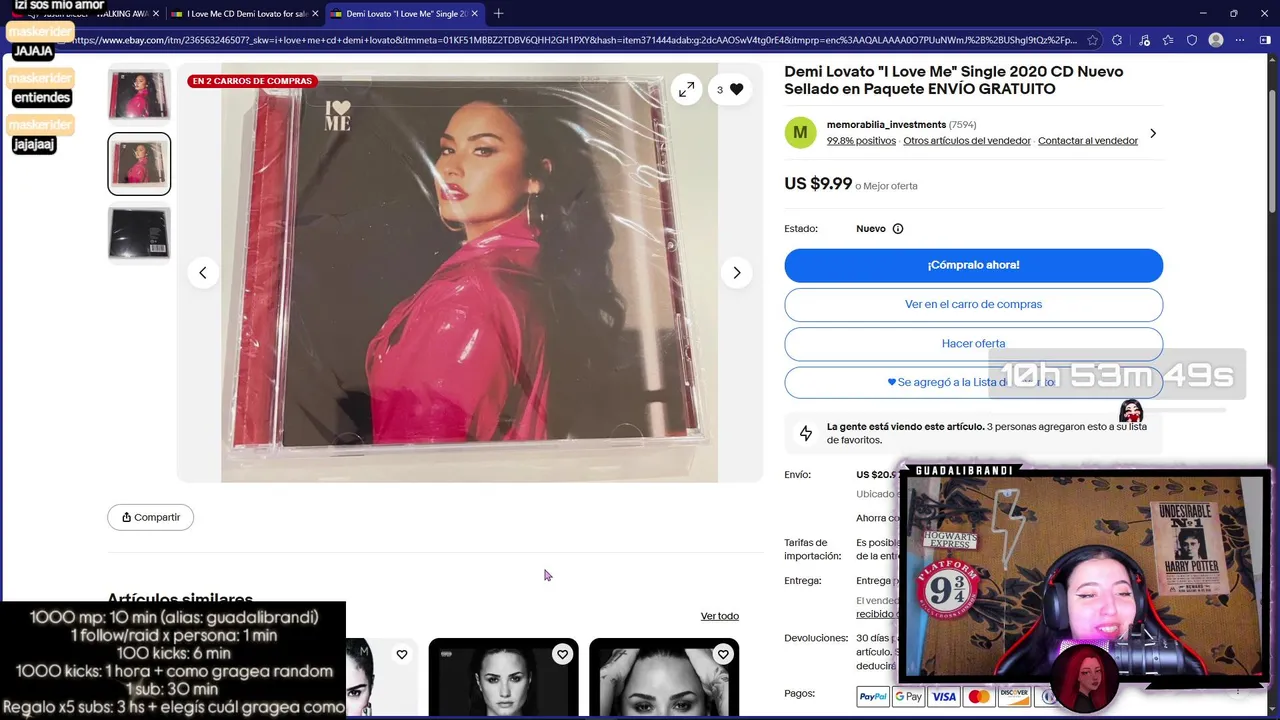
Task: Click the Ver todo link
Action: click(x=720, y=616)
